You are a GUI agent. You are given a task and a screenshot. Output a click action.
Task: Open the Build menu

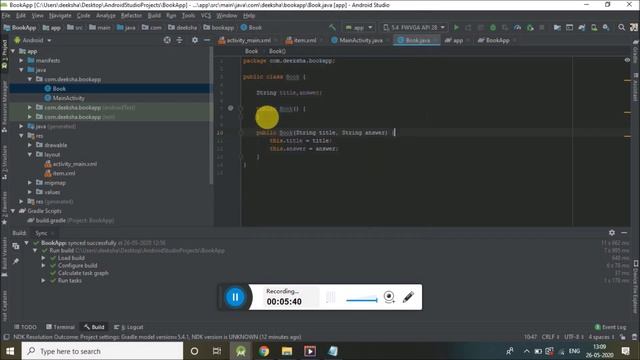[154, 16]
